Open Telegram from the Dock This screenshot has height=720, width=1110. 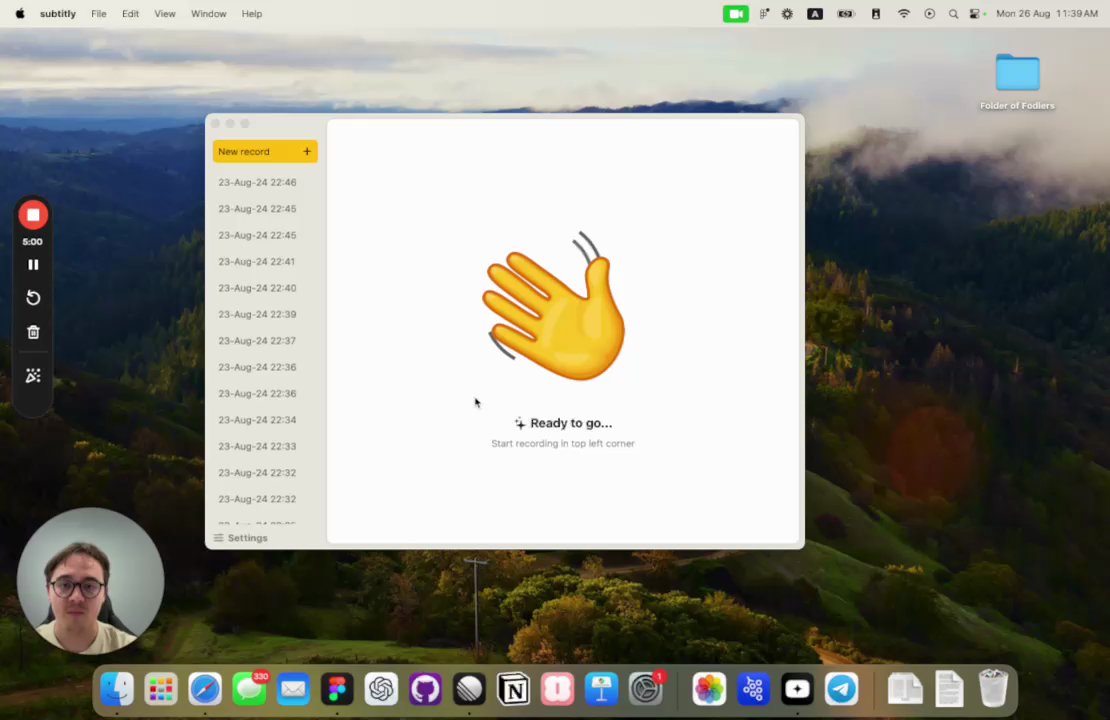(x=842, y=689)
